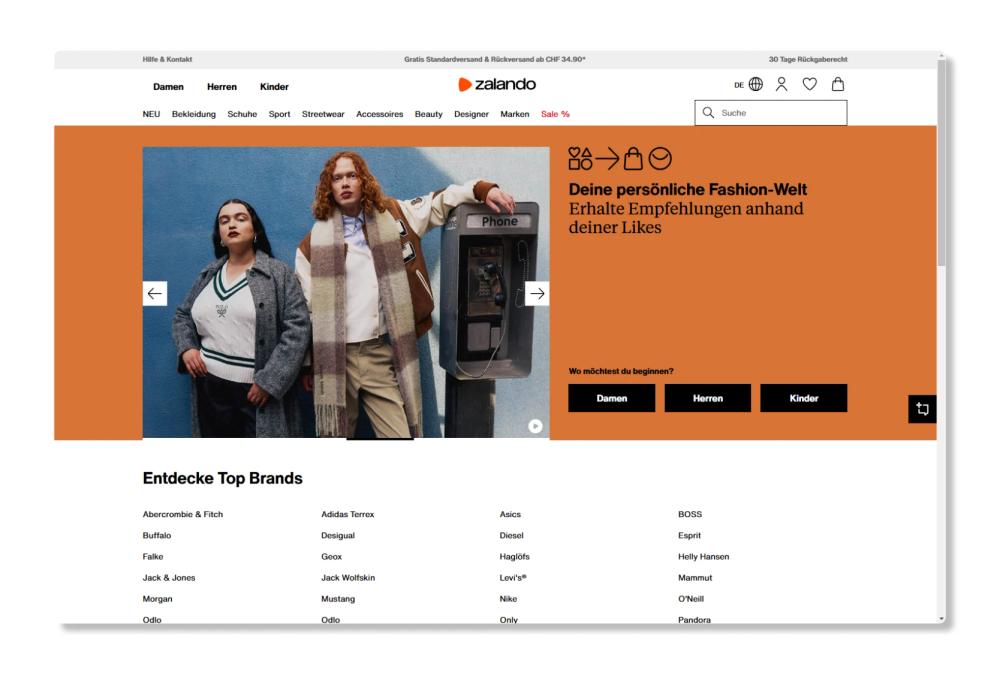The image size is (1000, 674).
Task: Open the wishlist heart icon
Action: 809,84
